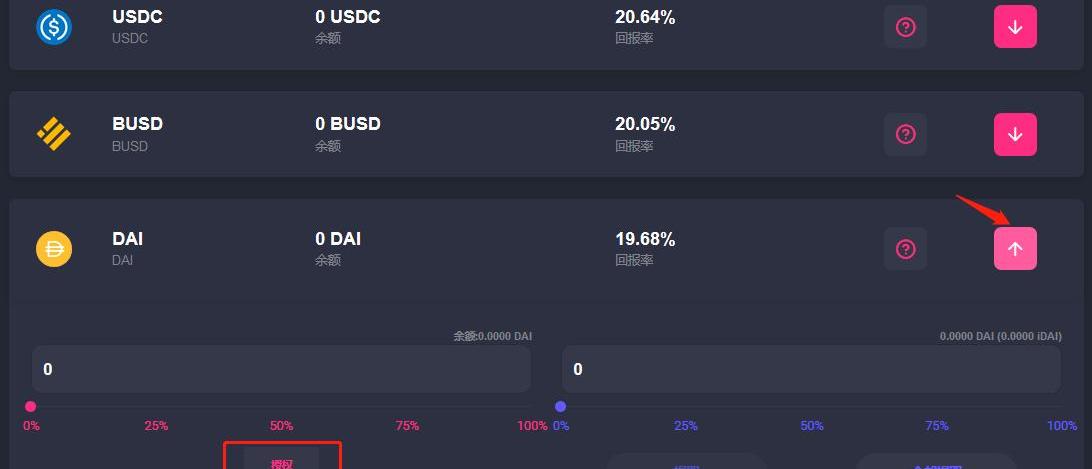Click the purple withdraw slider handle
Image resolution: width=1092 pixels, height=469 pixels.
(x=561, y=406)
